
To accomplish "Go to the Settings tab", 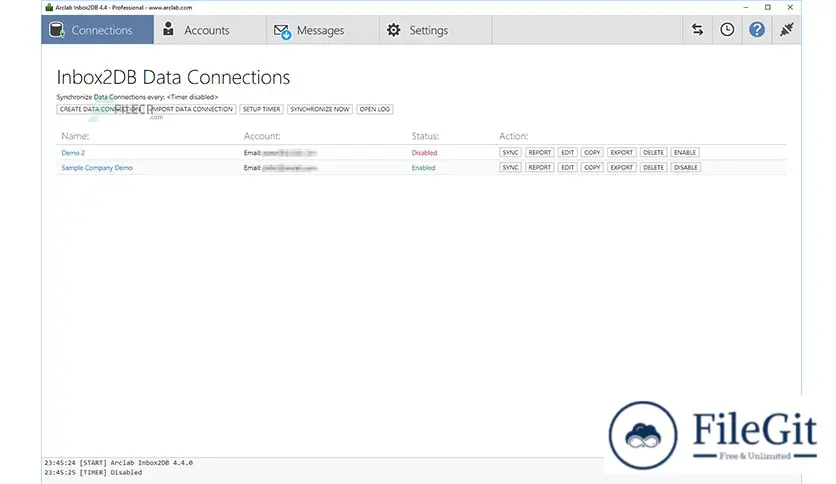I will click(x=436, y=30).
